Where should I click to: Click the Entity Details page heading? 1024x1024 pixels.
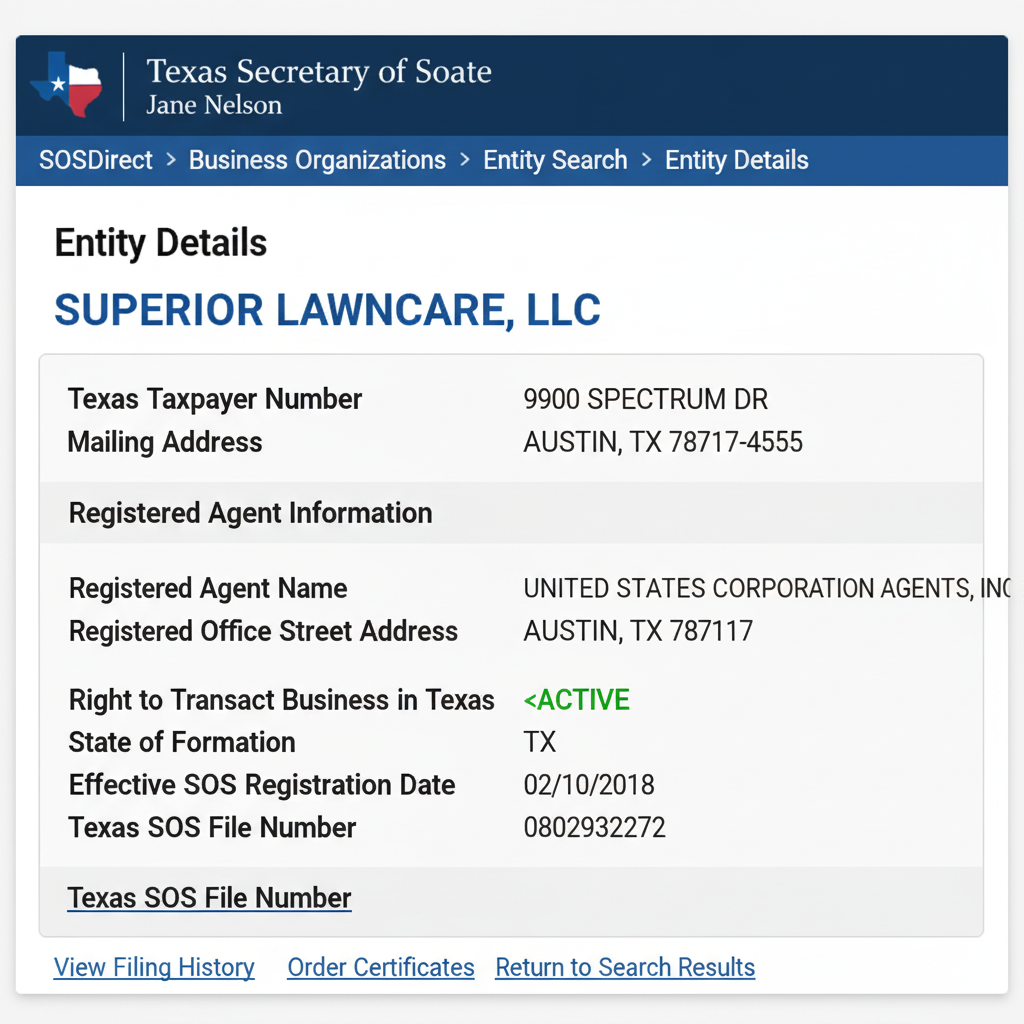click(161, 243)
